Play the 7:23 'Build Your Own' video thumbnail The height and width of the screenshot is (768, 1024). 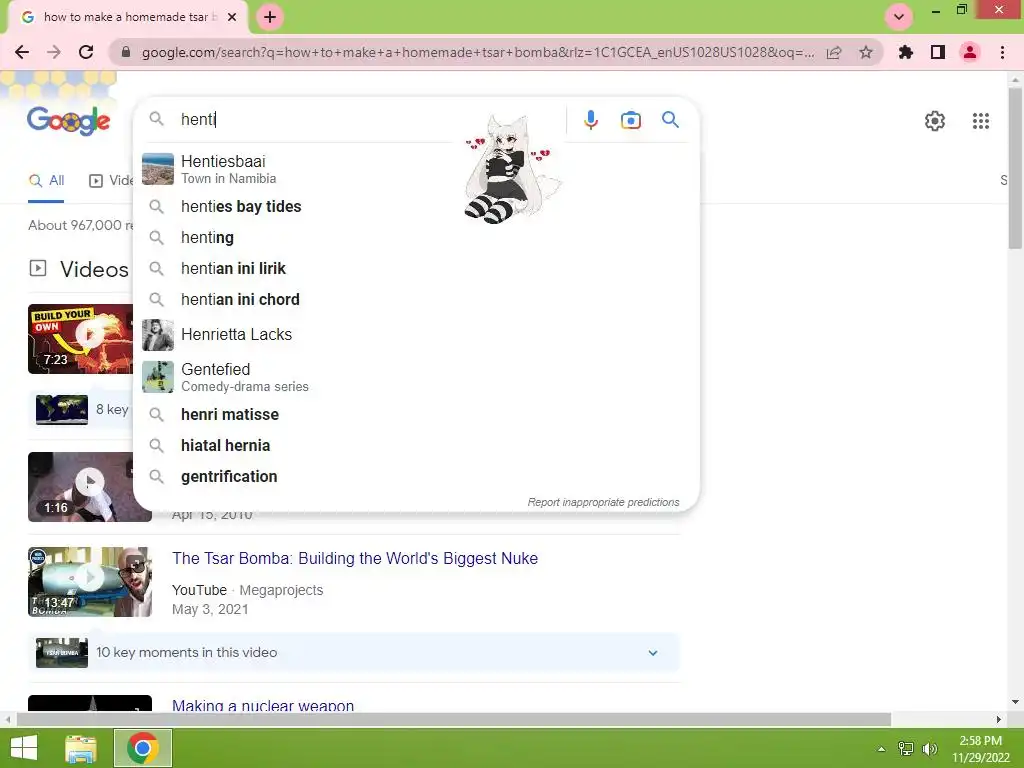coord(80,339)
